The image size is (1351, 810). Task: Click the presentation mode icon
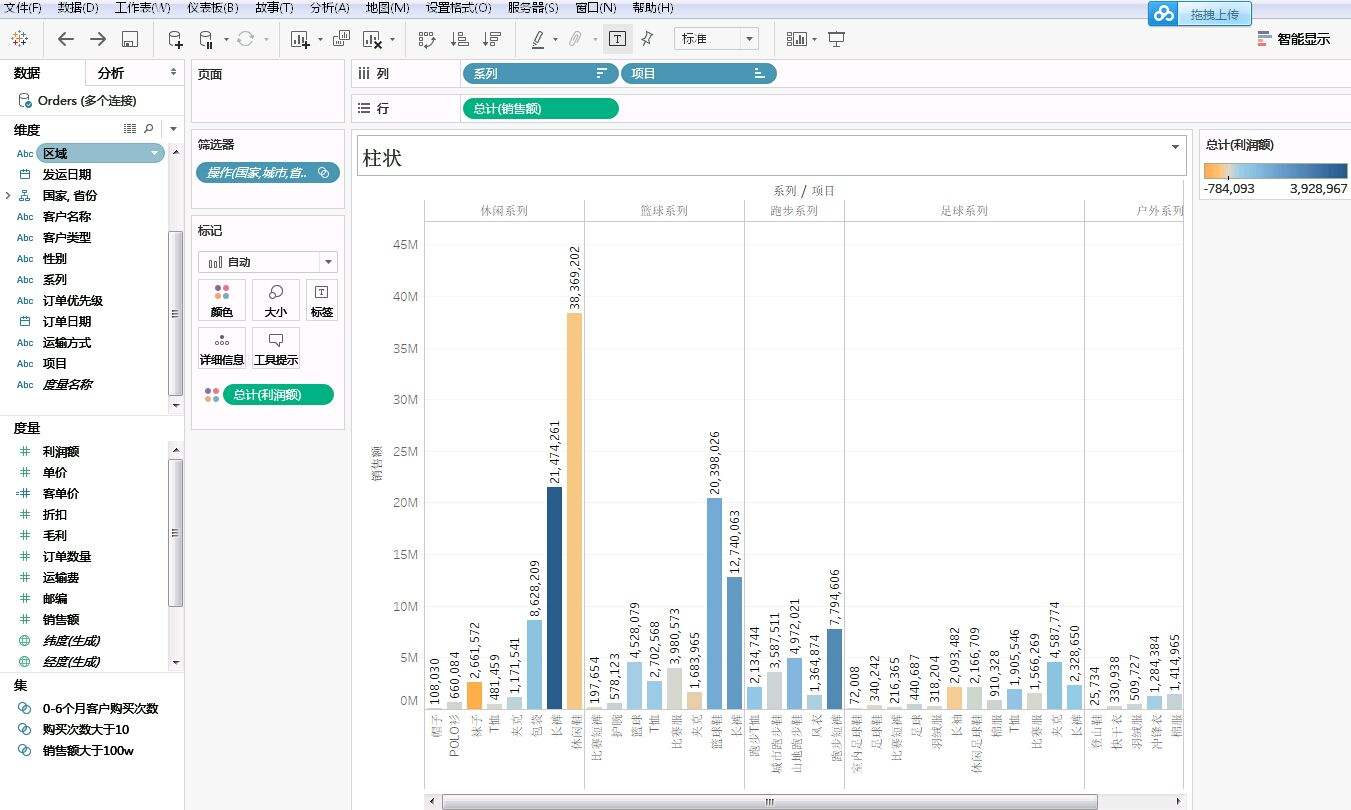pos(837,39)
